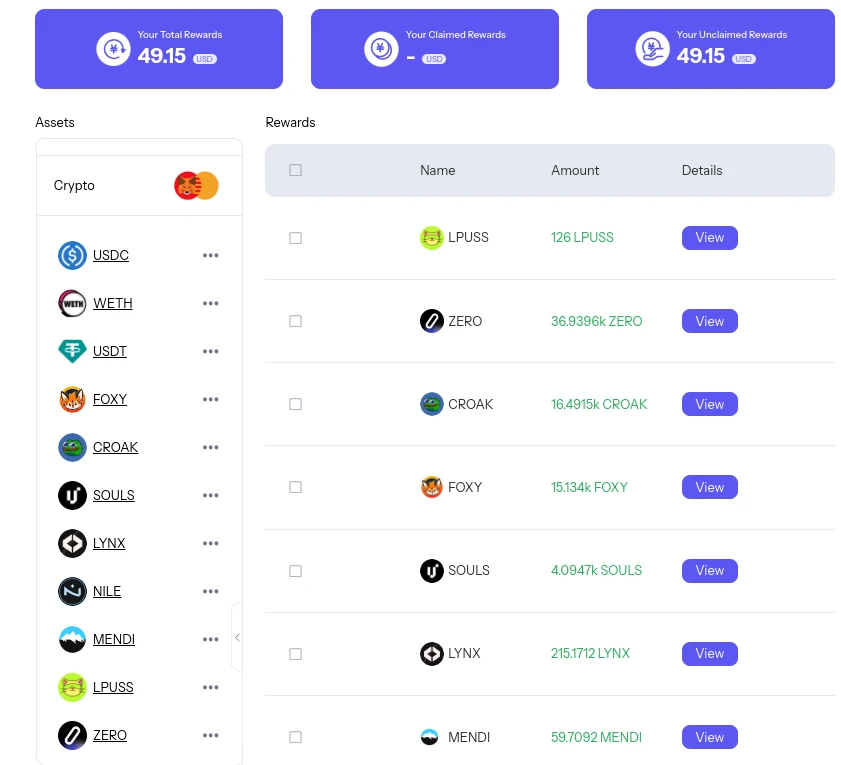Screen dimensions: 841x765
Task: Click the USDT tether icon in Assets
Action: (x=72, y=351)
